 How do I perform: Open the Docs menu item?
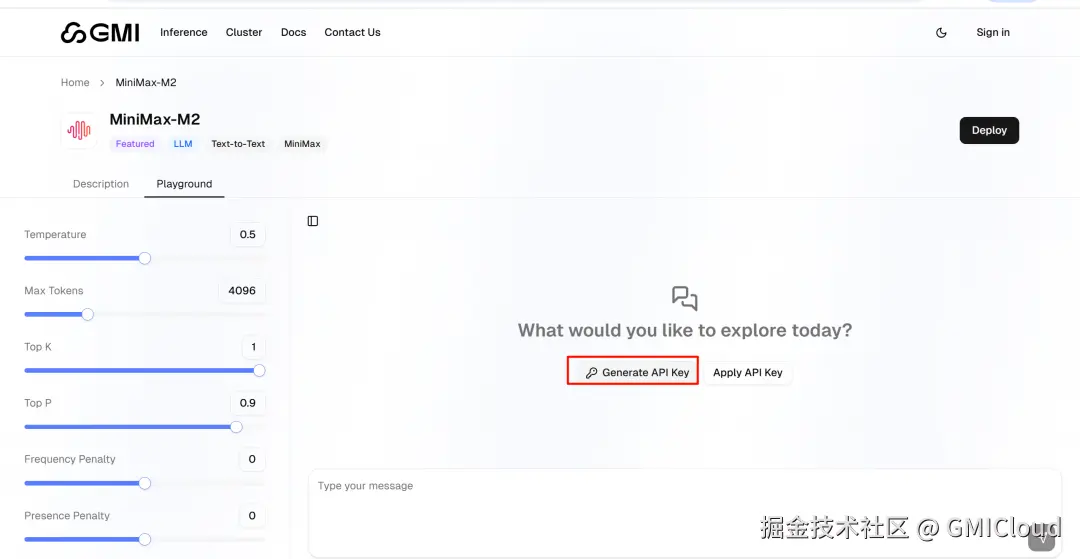point(293,32)
